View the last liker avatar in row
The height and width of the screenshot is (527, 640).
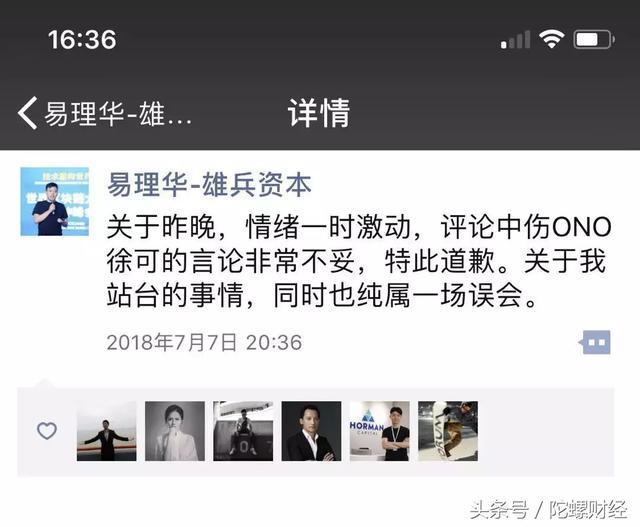(448, 431)
